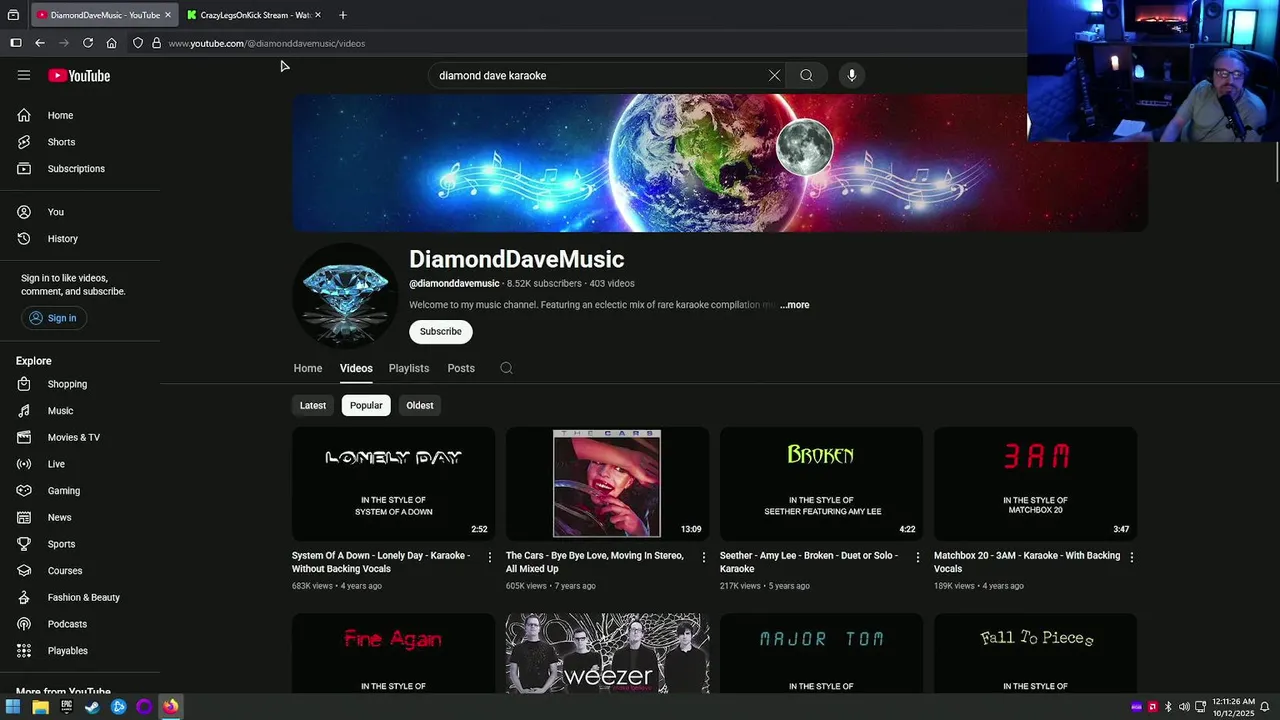Click the 3AM video thumbnail
The height and width of the screenshot is (720, 1280).
click(x=1035, y=484)
